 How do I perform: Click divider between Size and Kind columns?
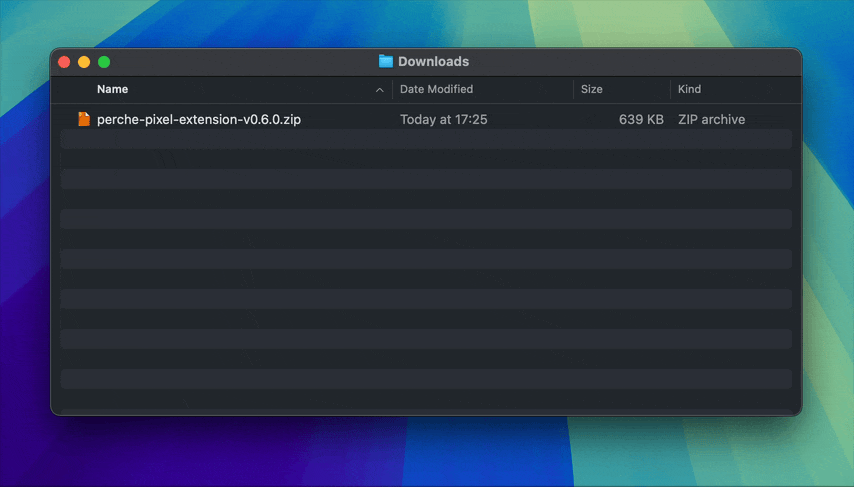click(670, 89)
